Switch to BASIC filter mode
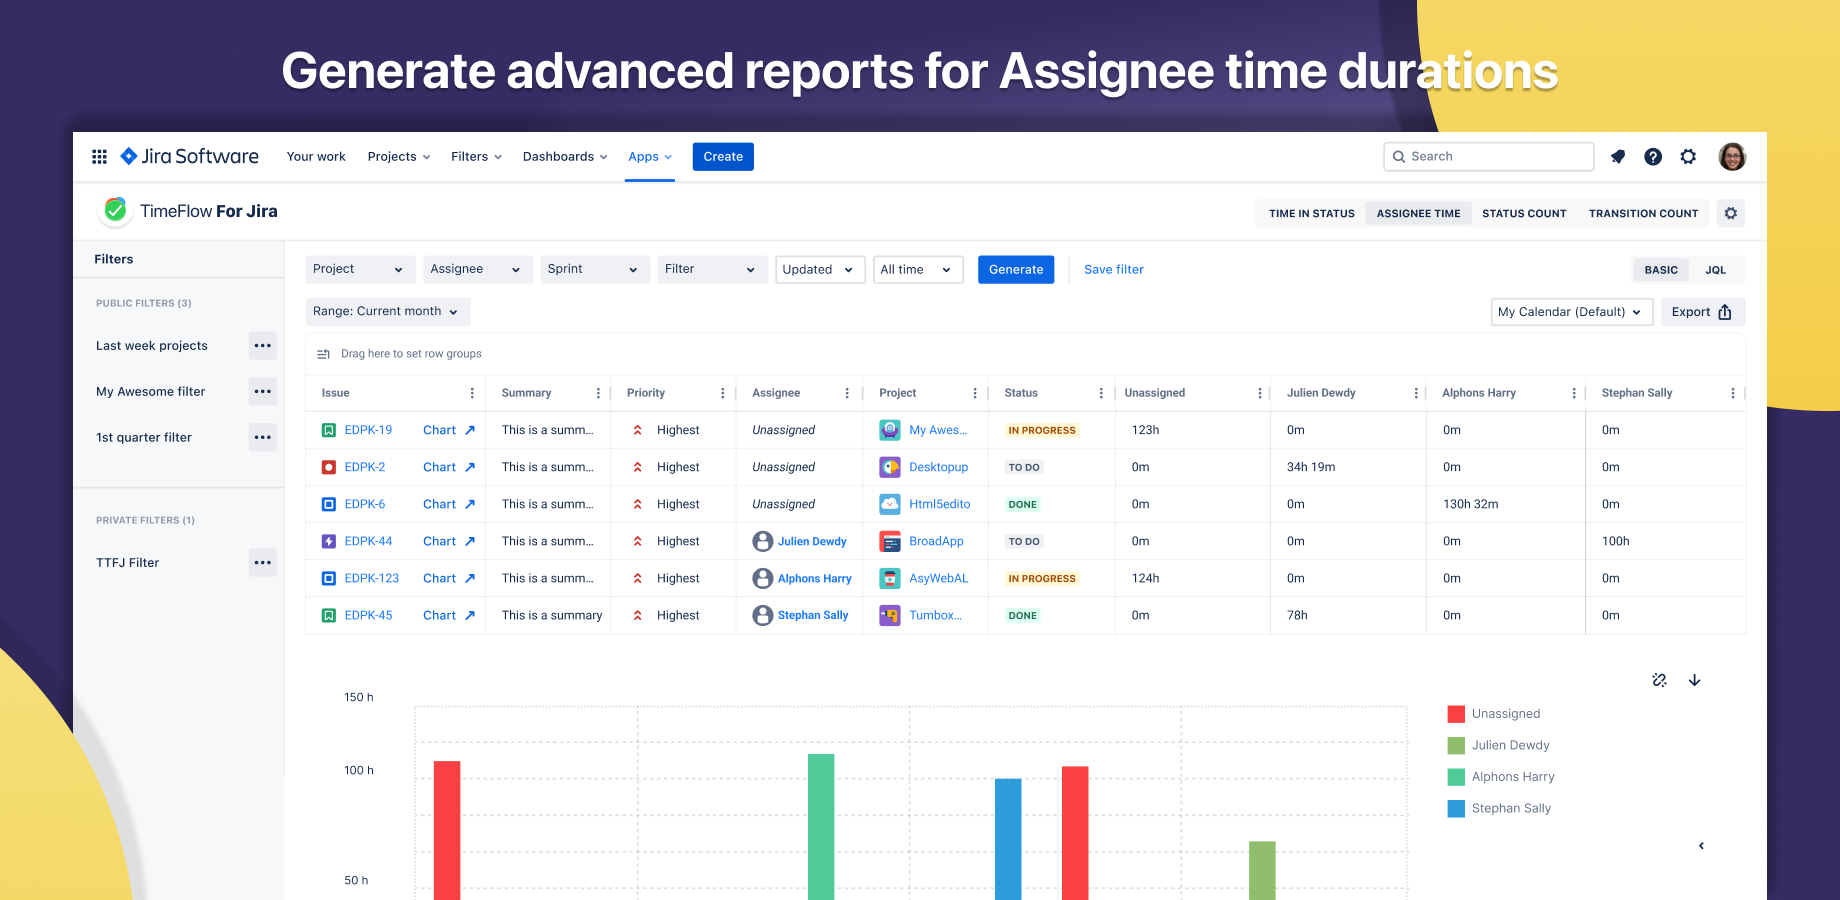This screenshot has width=1840, height=900. (x=1661, y=270)
